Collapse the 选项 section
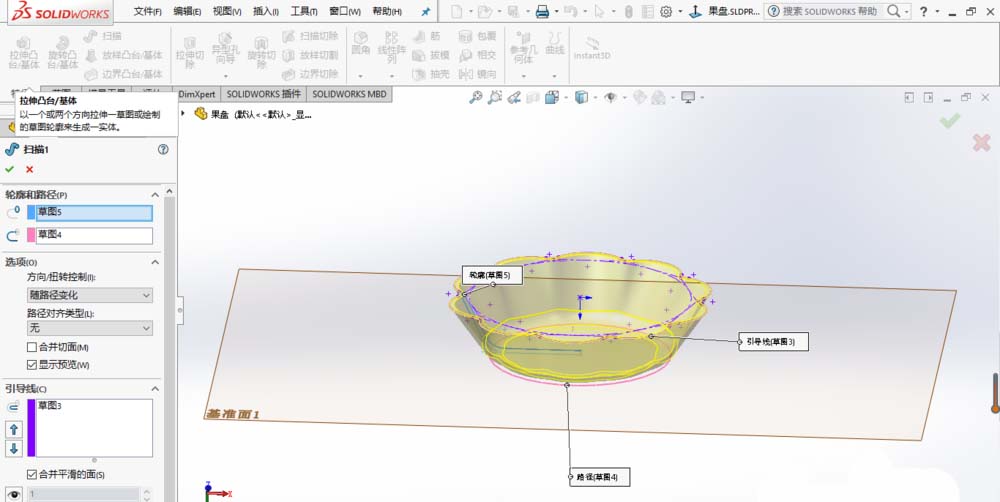Image resolution: width=1000 pixels, height=502 pixels. (x=155, y=262)
